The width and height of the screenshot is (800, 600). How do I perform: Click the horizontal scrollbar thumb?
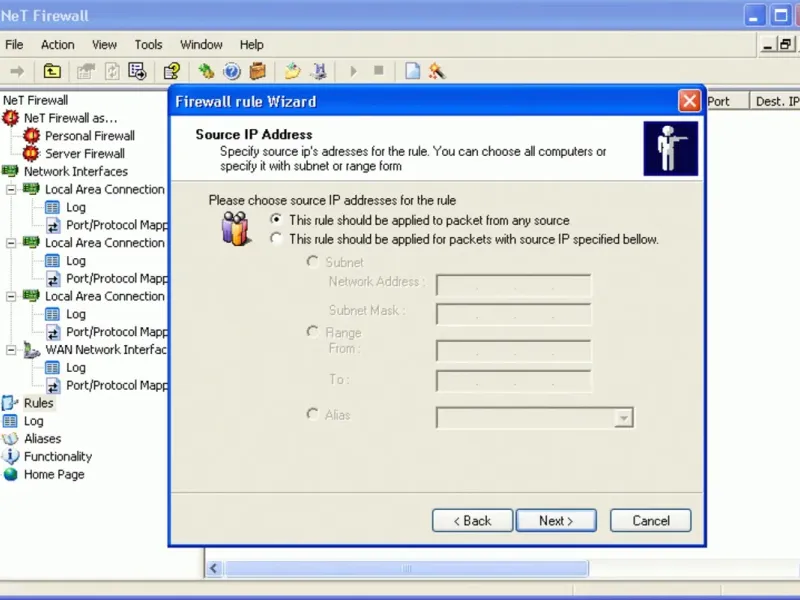pos(407,568)
